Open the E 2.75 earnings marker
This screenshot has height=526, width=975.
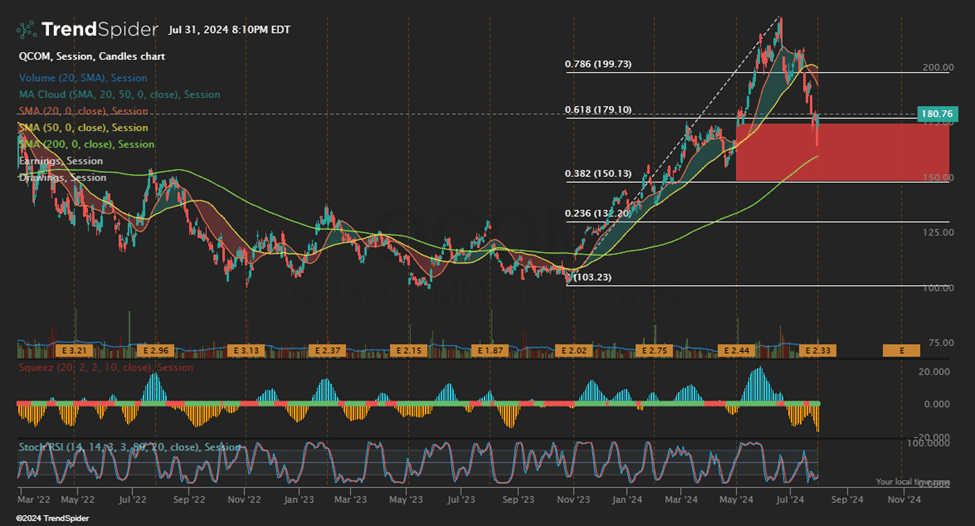tap(651, 351)
